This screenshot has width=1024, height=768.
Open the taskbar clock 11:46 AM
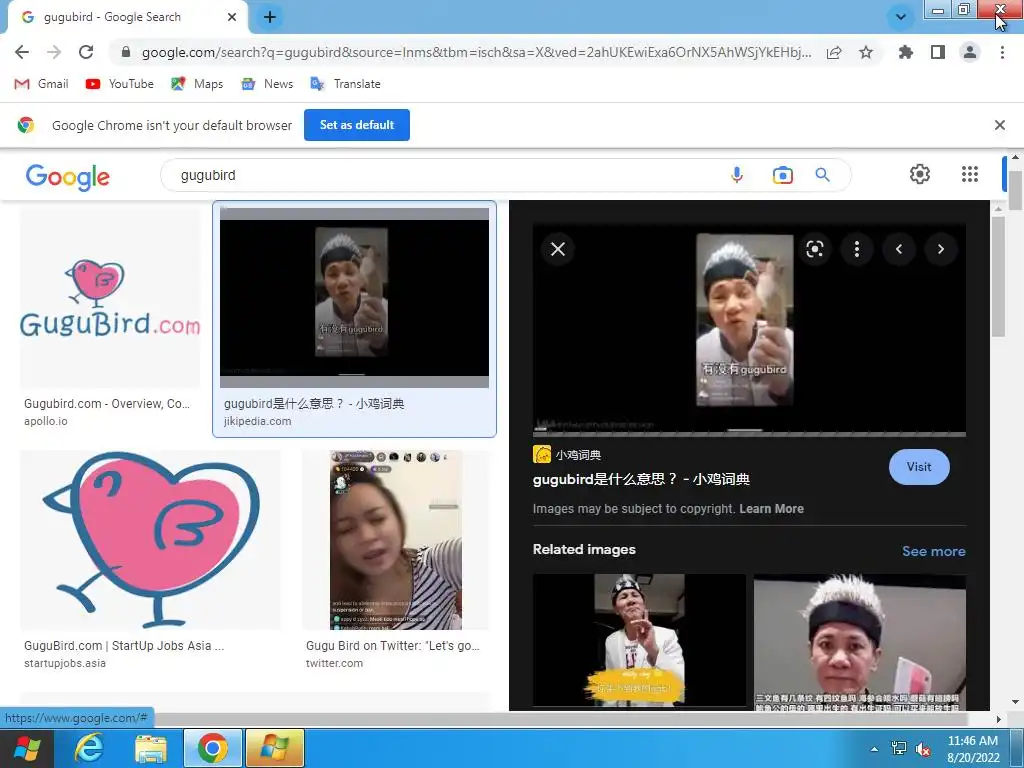(x=973, y=749)
